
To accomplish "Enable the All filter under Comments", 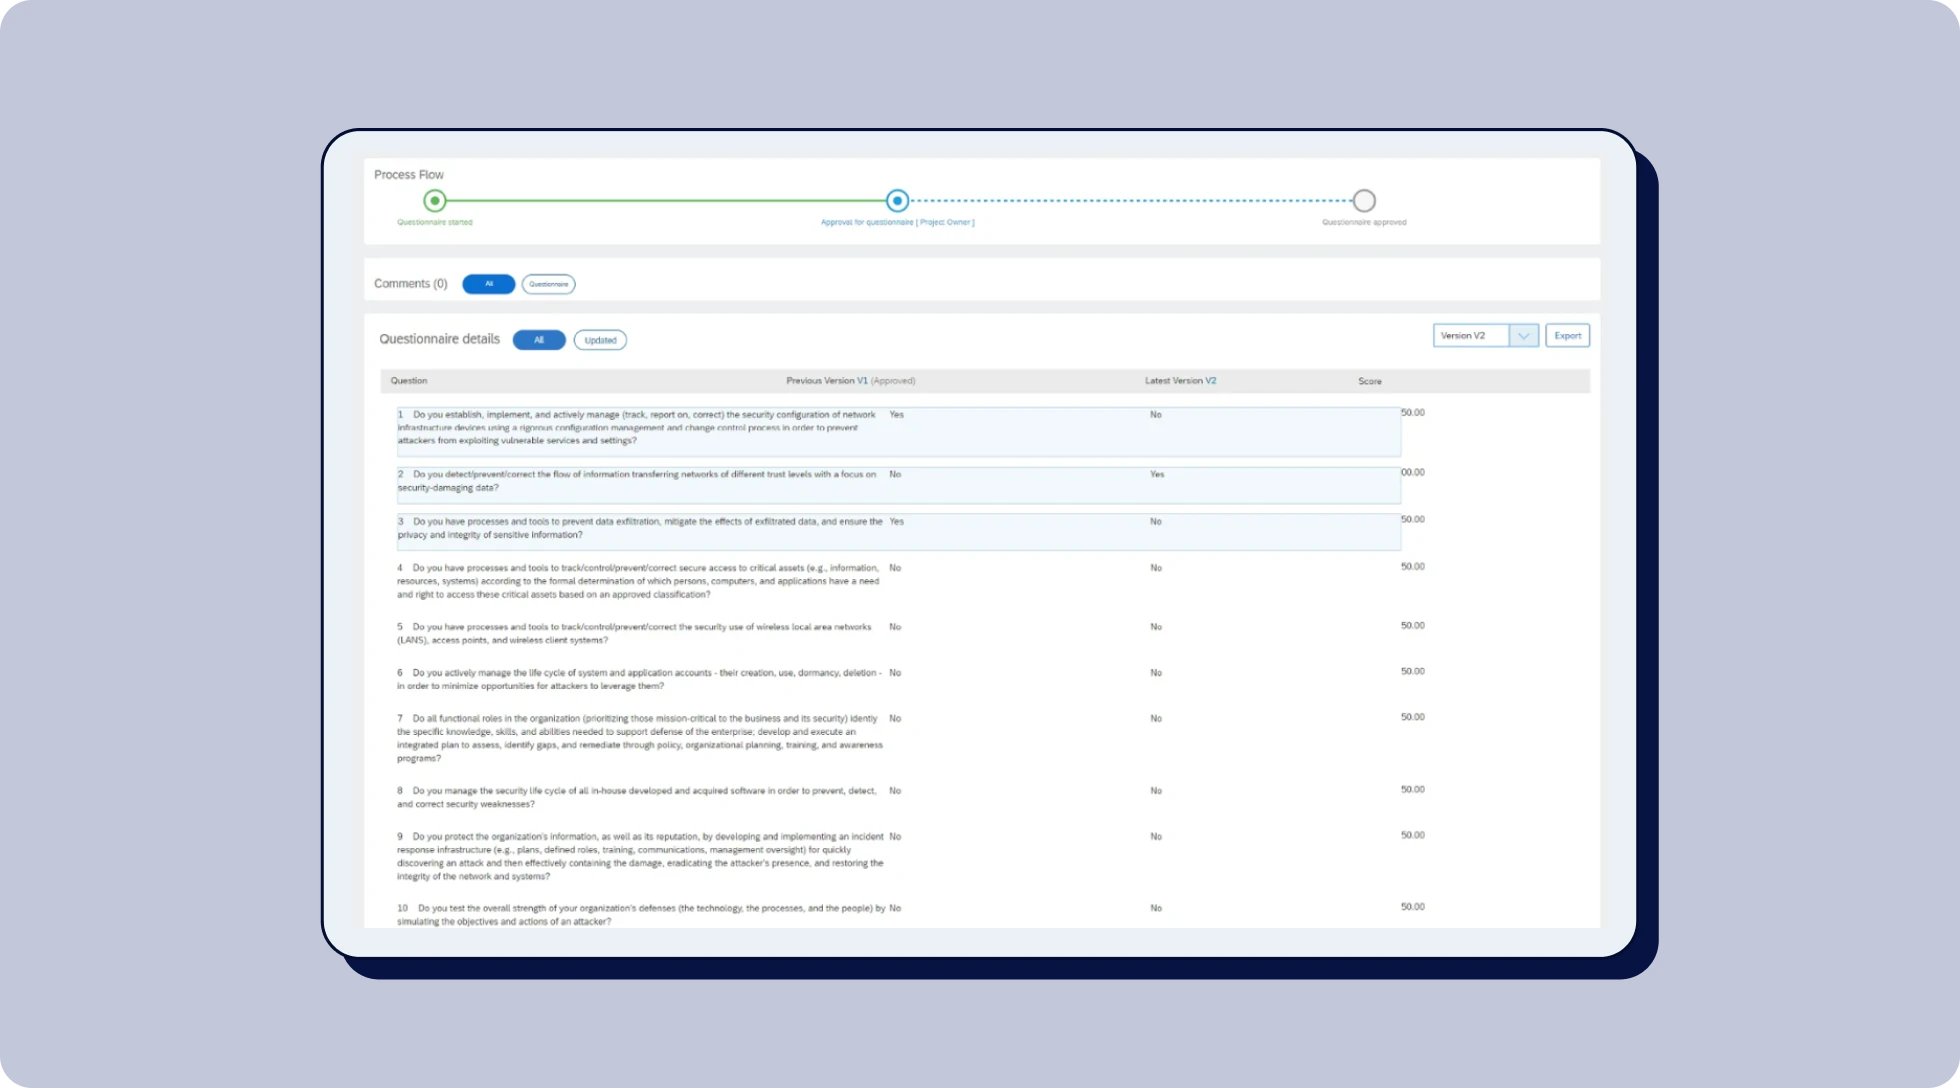I will pyautogui.click(x=488, y=284).
